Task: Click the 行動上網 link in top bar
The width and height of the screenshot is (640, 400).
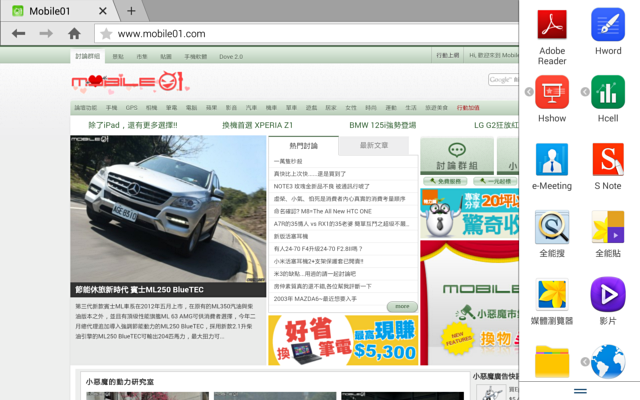Action: coord(447,55)
